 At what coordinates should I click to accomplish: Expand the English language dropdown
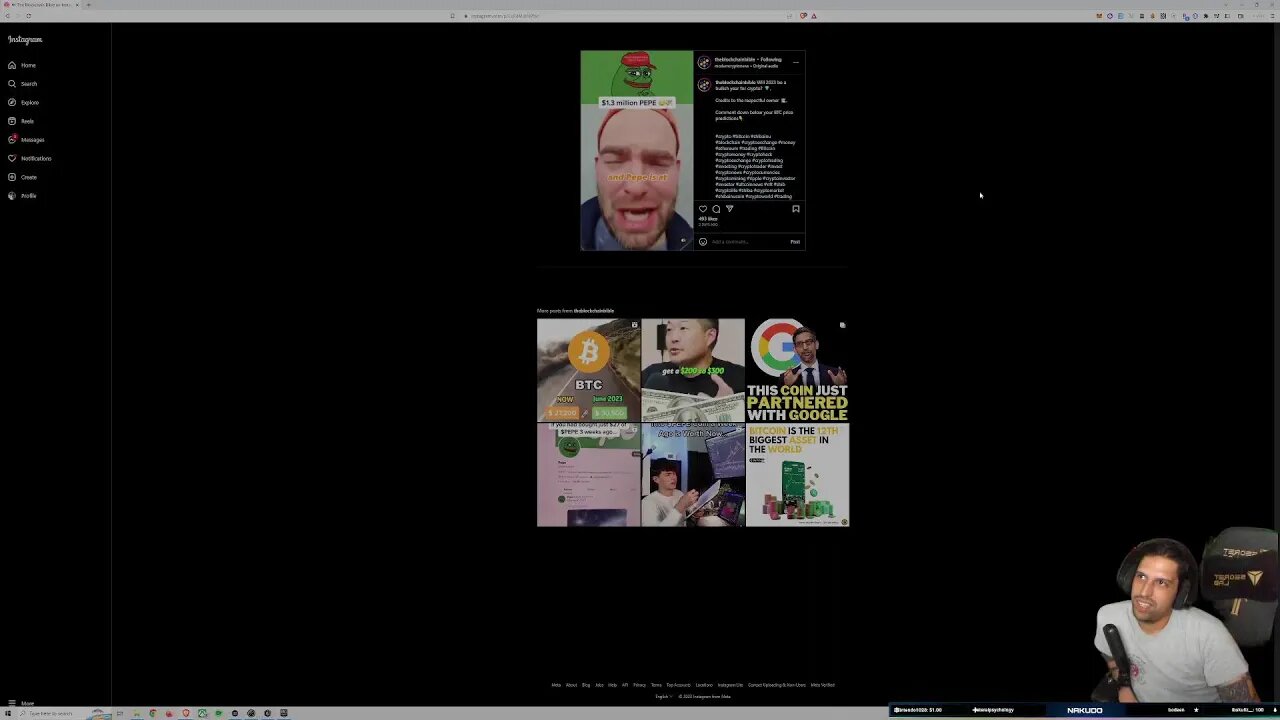click(662, 696)
